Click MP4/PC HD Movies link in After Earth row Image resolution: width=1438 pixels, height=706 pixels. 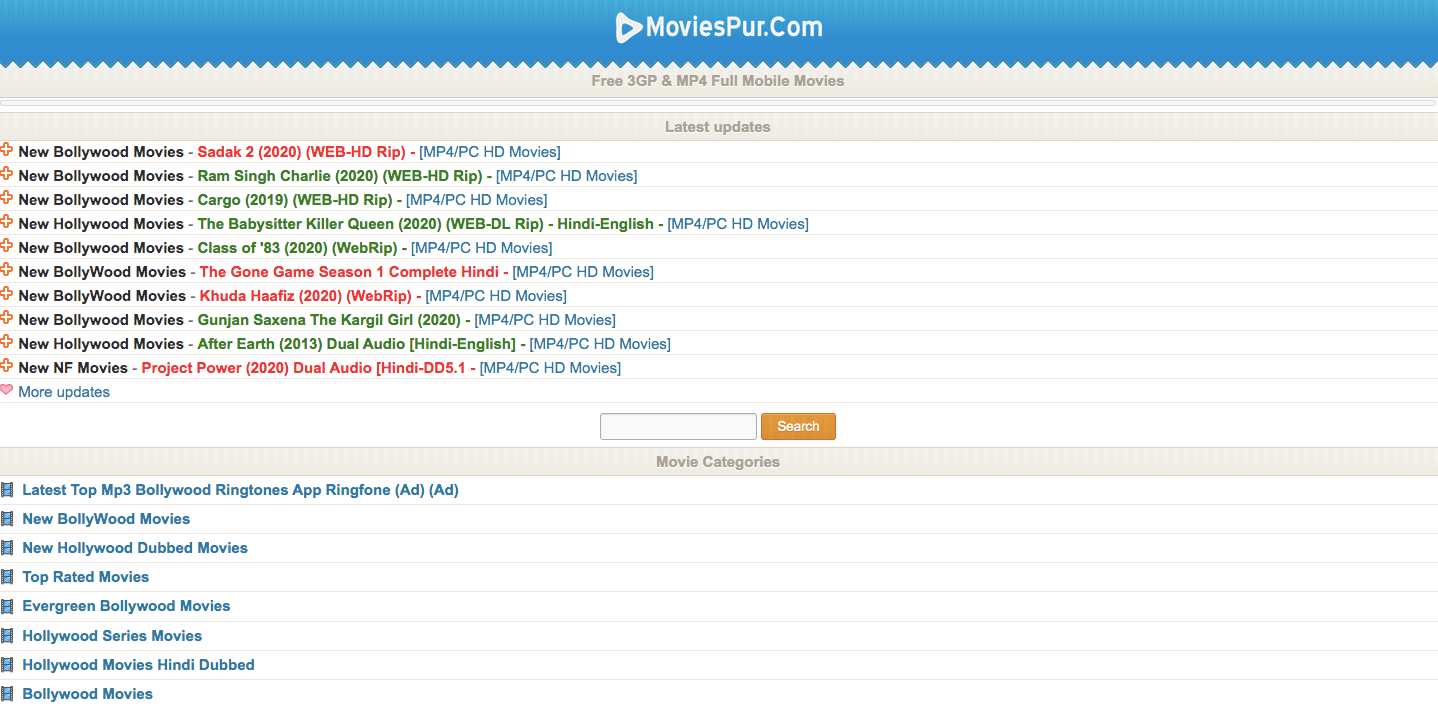[600, 344]
